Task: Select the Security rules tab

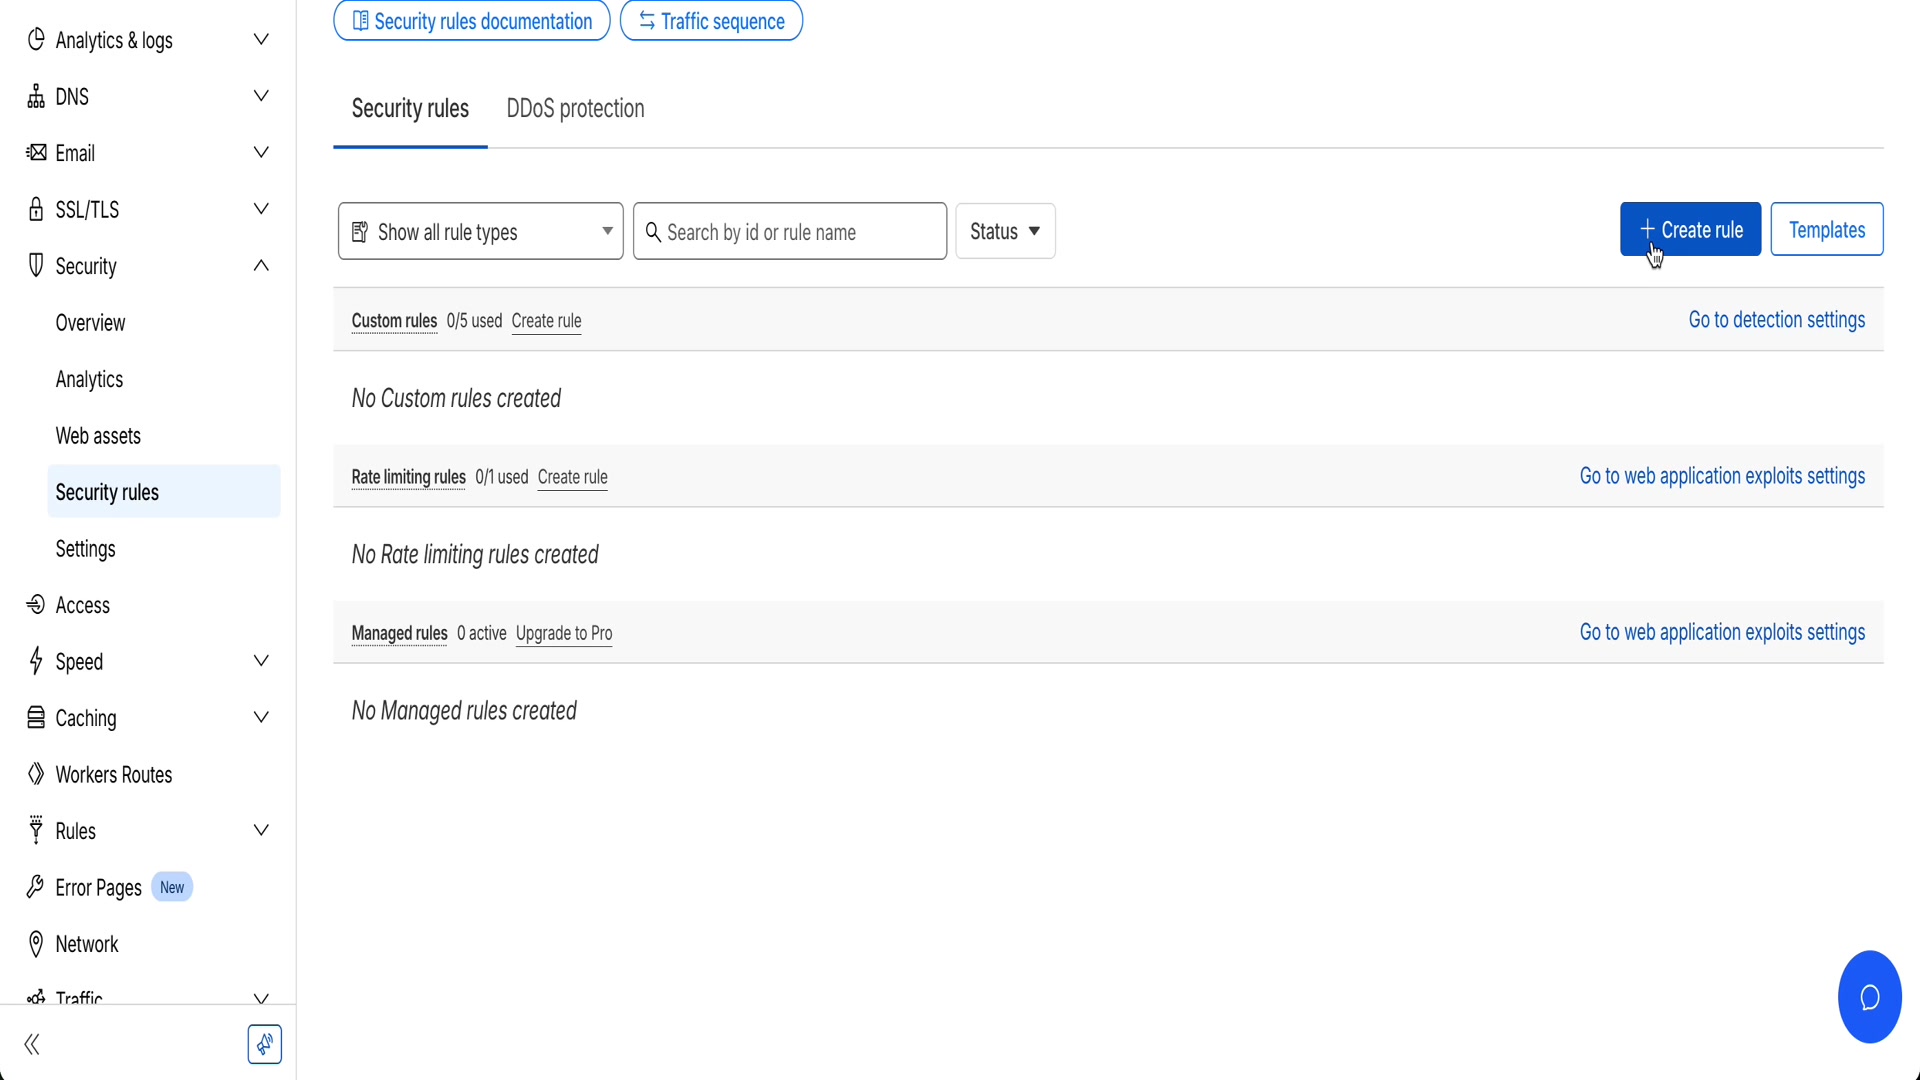Action: [x=410, y=108]
